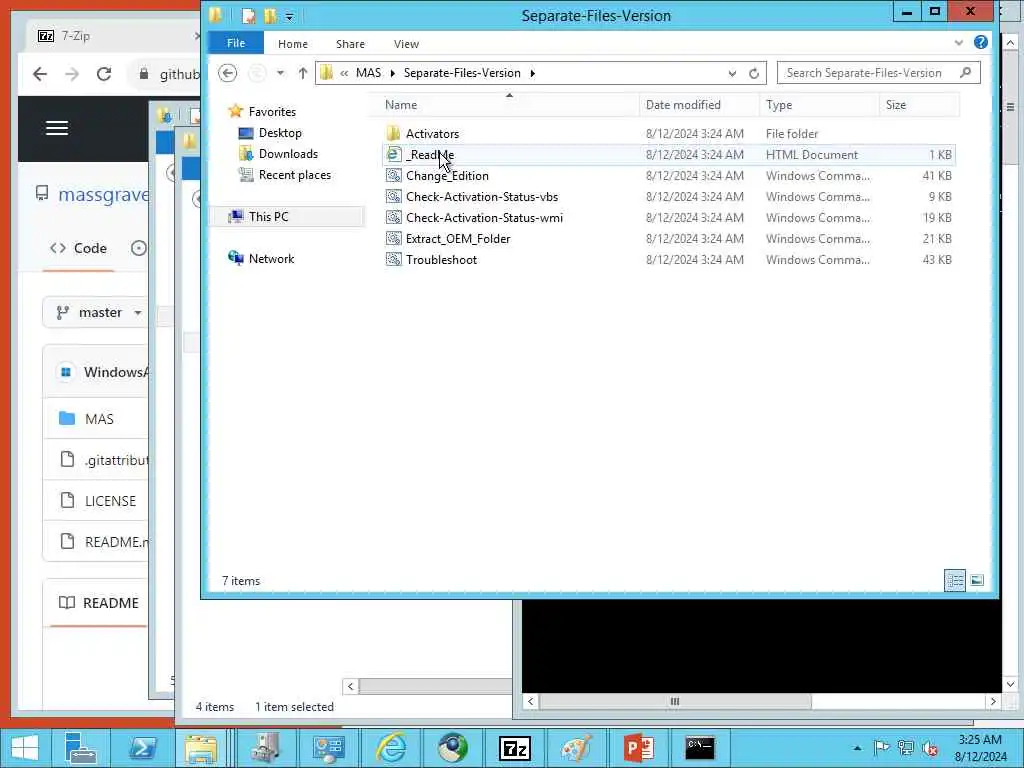
Task: Select the Extract_OEM_Folder script
Action: 458,238
